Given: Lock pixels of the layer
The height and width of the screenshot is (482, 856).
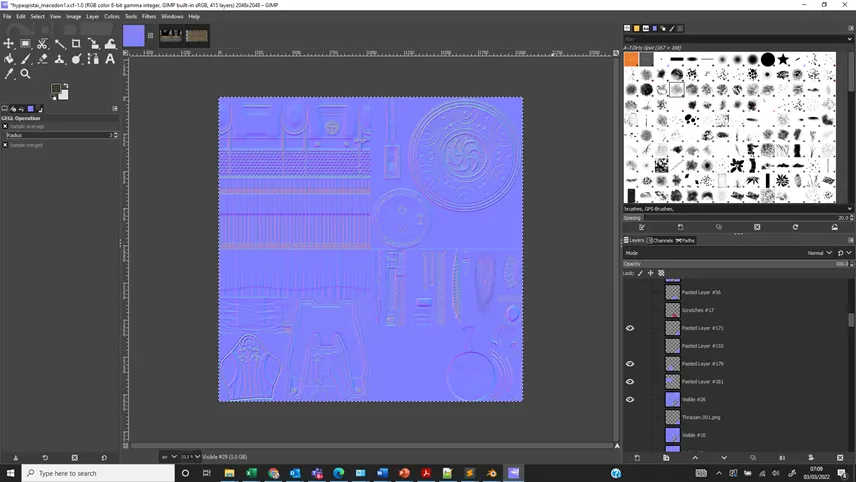Looking at the screenshot, I should point(640,273).
